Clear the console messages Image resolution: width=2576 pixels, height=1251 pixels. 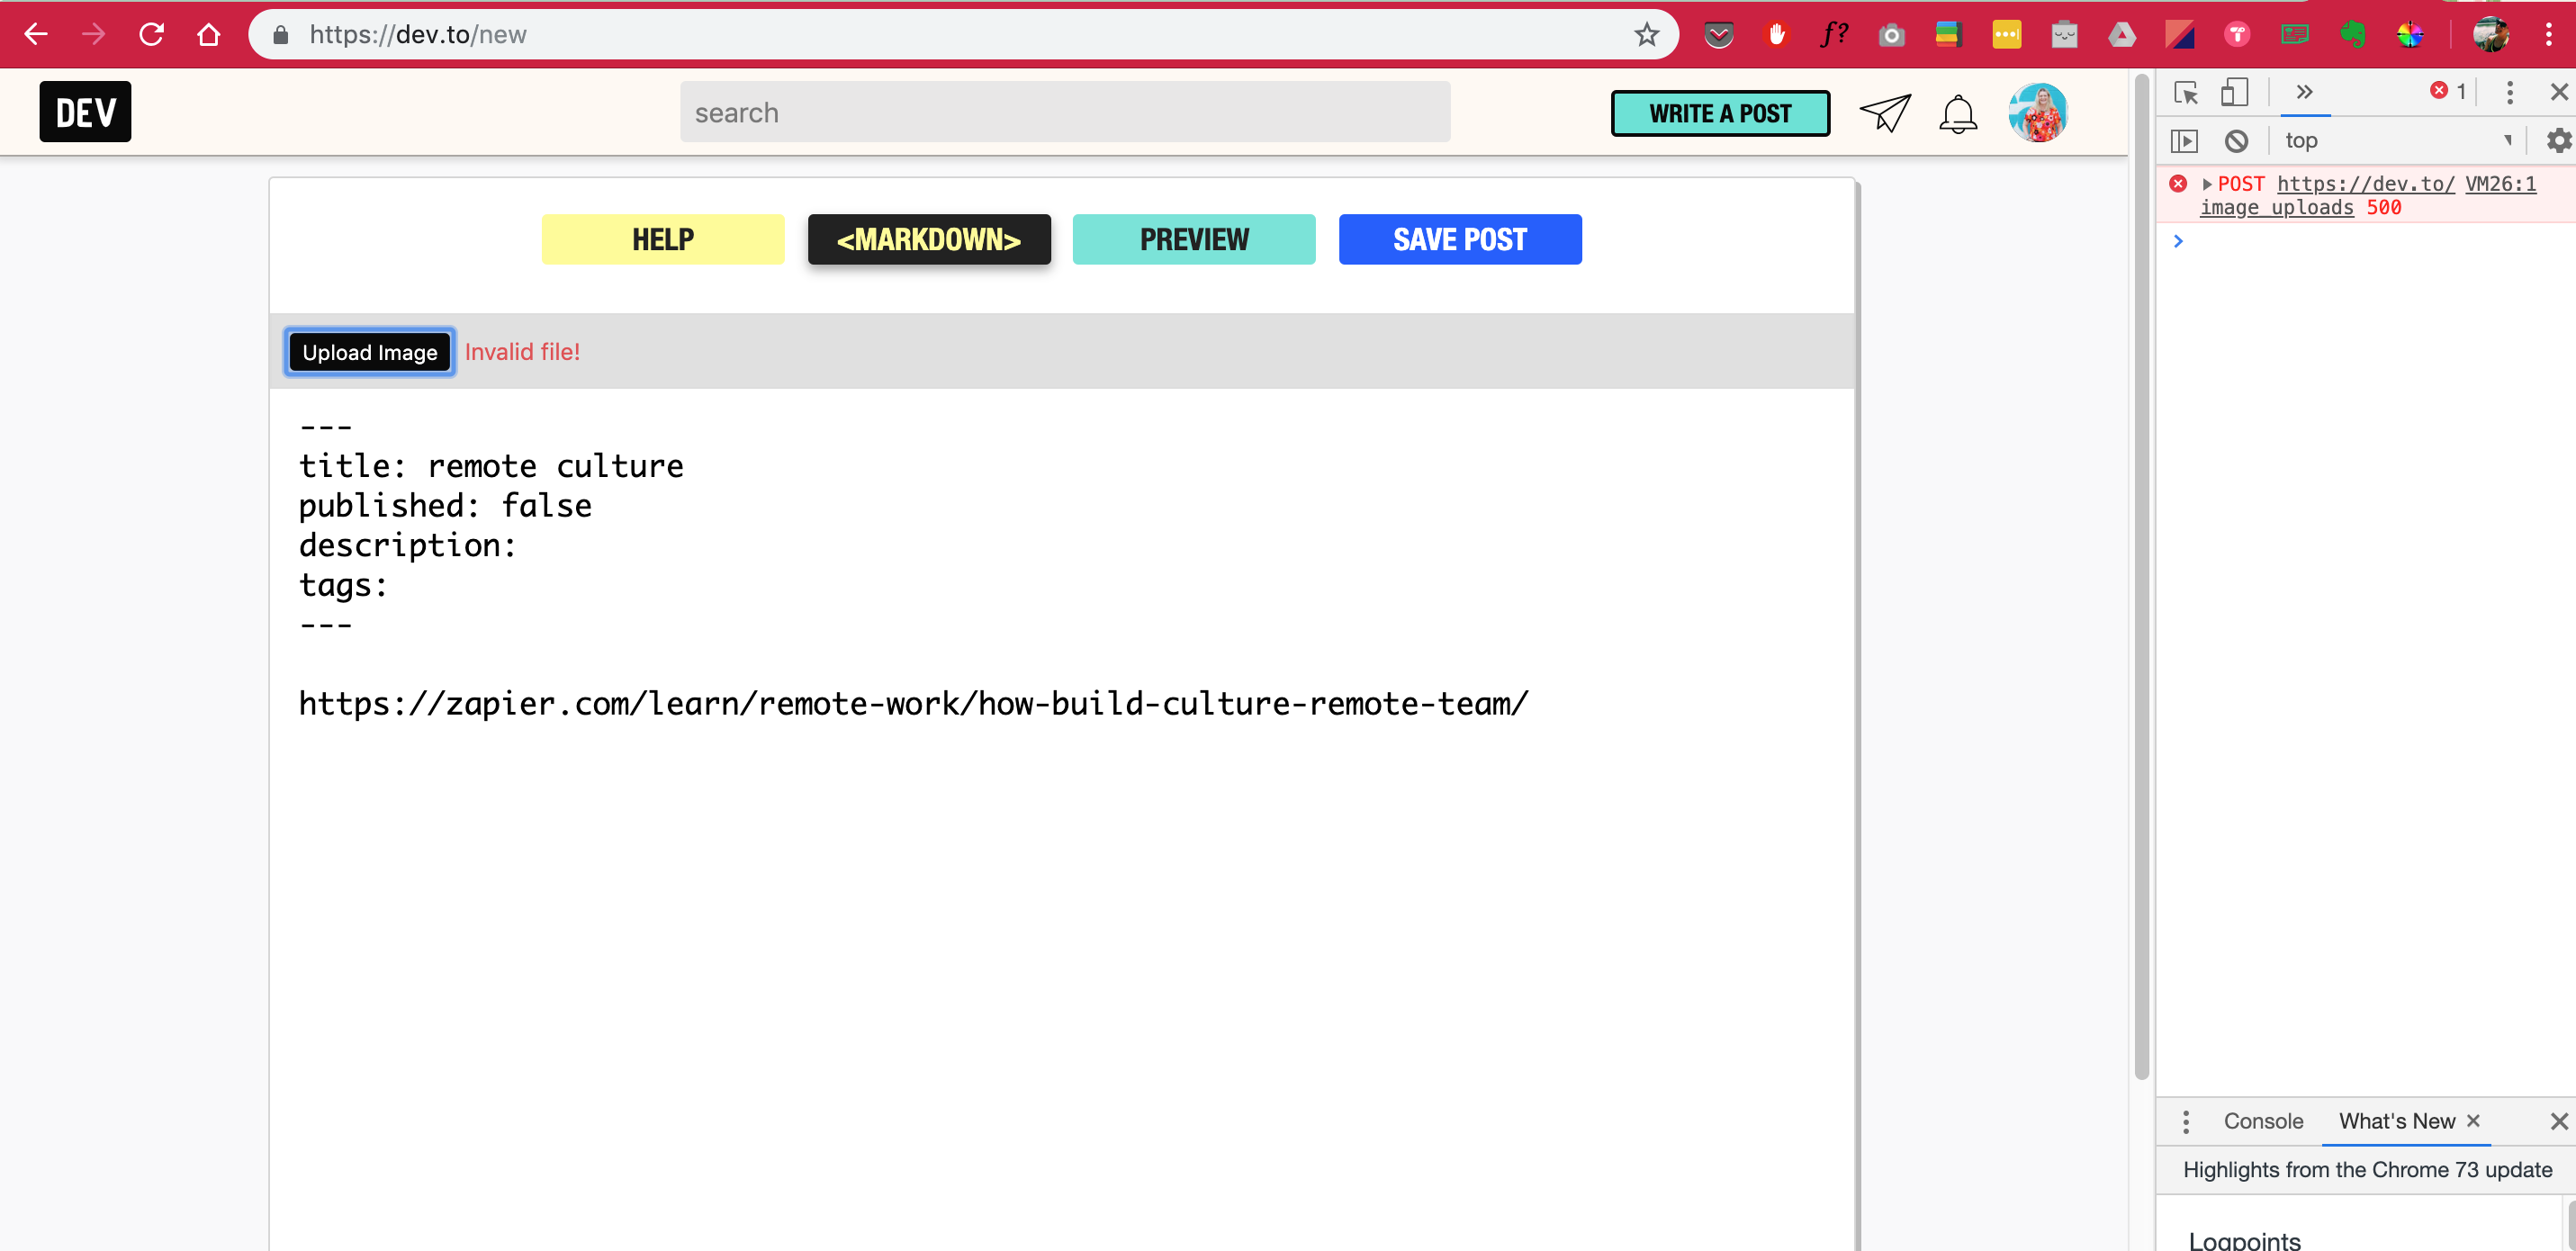pos(2237,141)
